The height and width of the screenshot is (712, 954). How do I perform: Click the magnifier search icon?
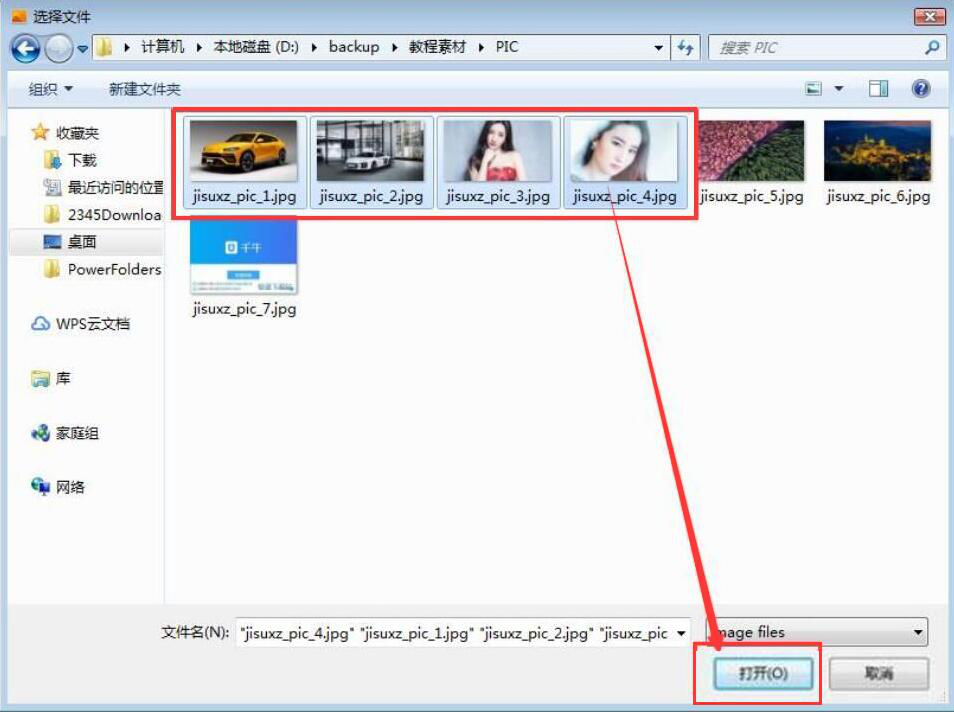click(932, 47)
